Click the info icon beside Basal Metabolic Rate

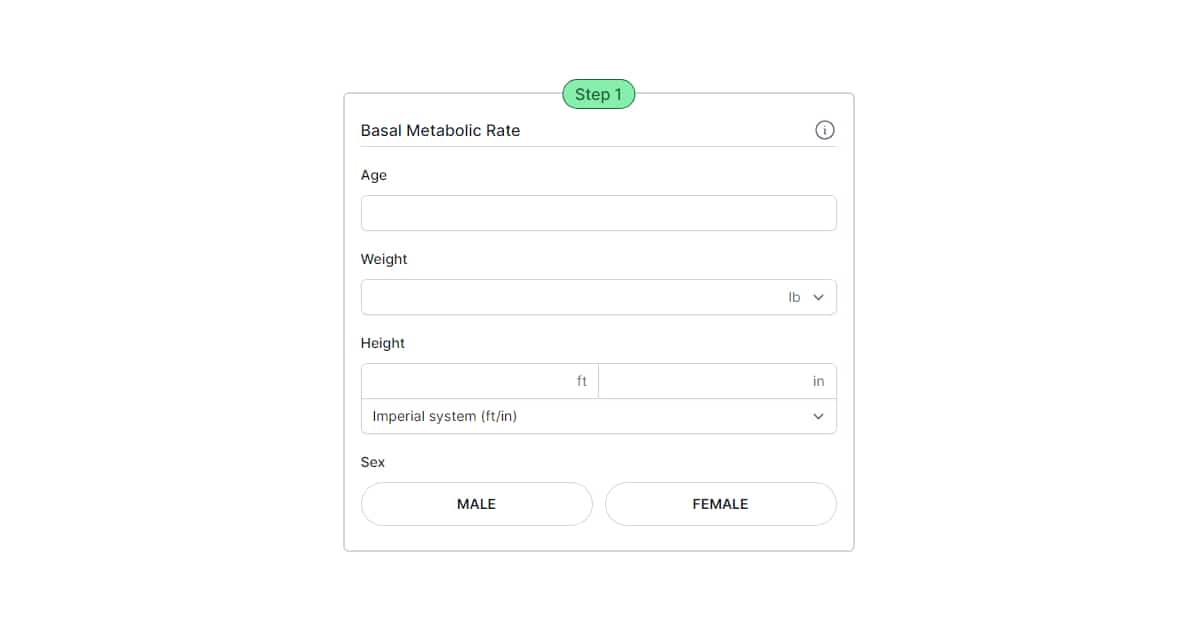[824, 130]
